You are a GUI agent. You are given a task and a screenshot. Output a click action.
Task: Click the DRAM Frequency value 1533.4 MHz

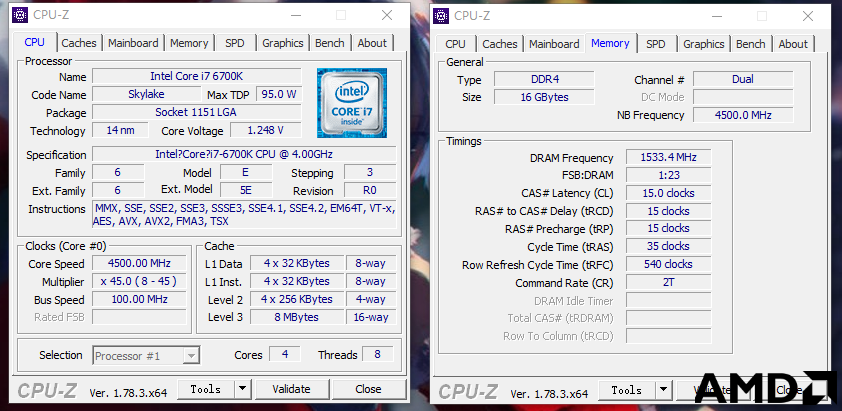(x=669, y=157)
